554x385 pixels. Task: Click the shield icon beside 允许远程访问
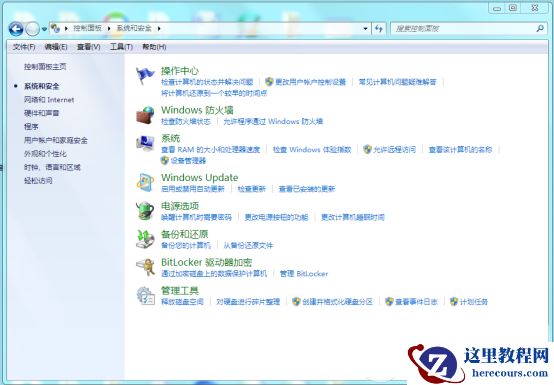367,149
